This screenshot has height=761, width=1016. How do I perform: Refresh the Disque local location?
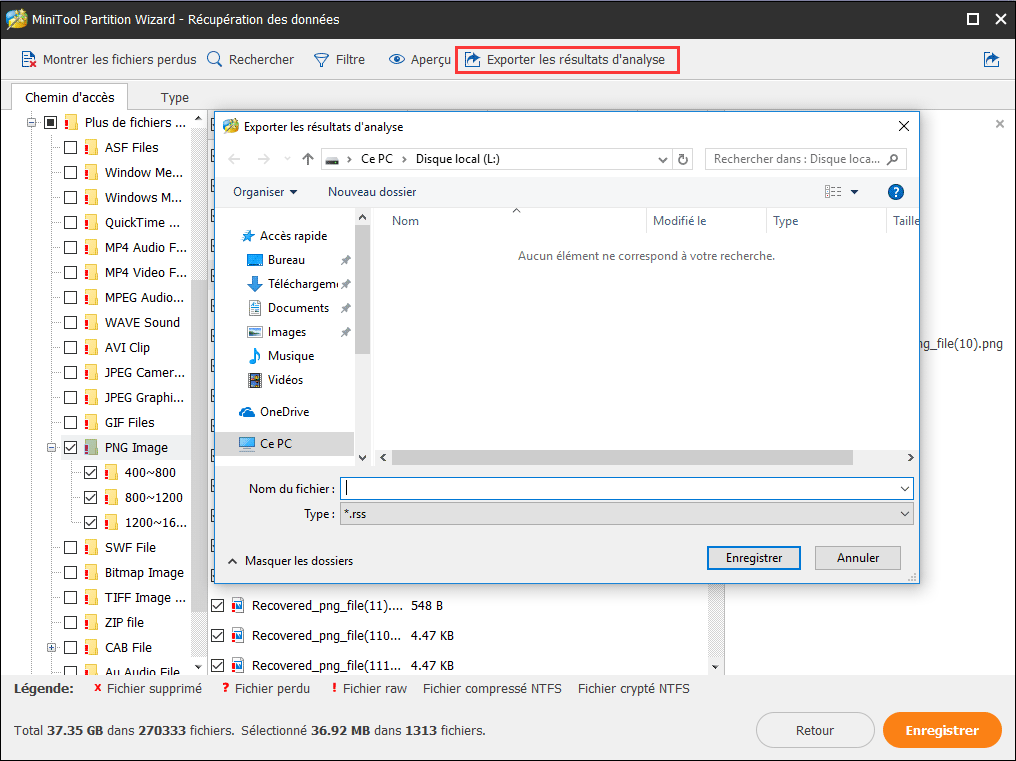point(684,159)
